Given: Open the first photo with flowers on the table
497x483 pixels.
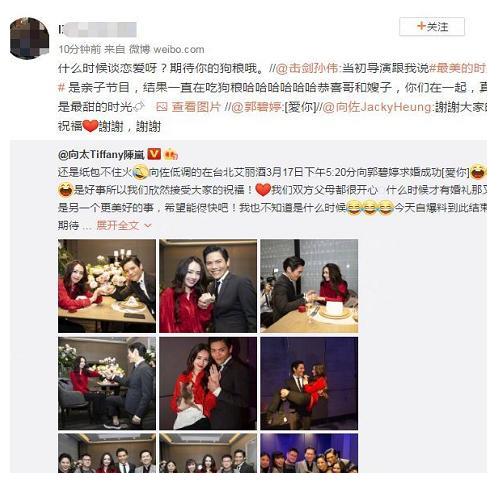Looking at the screenshot, I should click(107, 286).
